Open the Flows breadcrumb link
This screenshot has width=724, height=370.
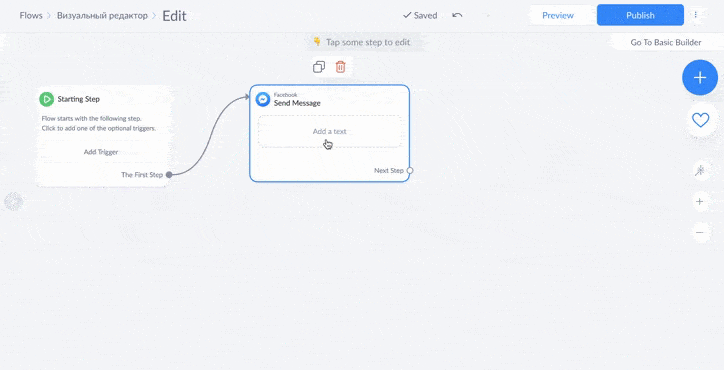tap(31, 15)
